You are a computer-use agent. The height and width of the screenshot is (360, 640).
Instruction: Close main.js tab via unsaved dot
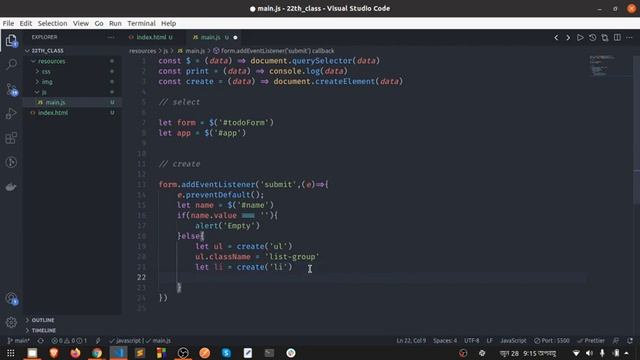coord(236,38)
